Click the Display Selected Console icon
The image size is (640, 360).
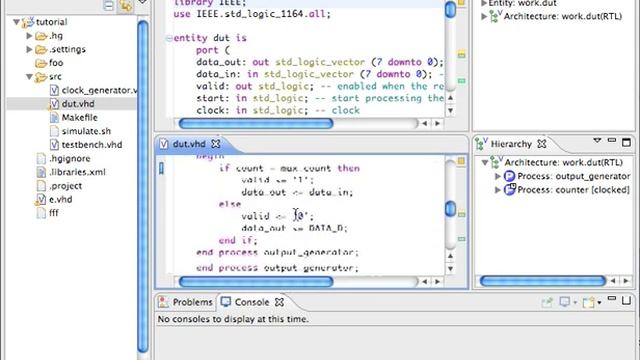click(564, 302)
